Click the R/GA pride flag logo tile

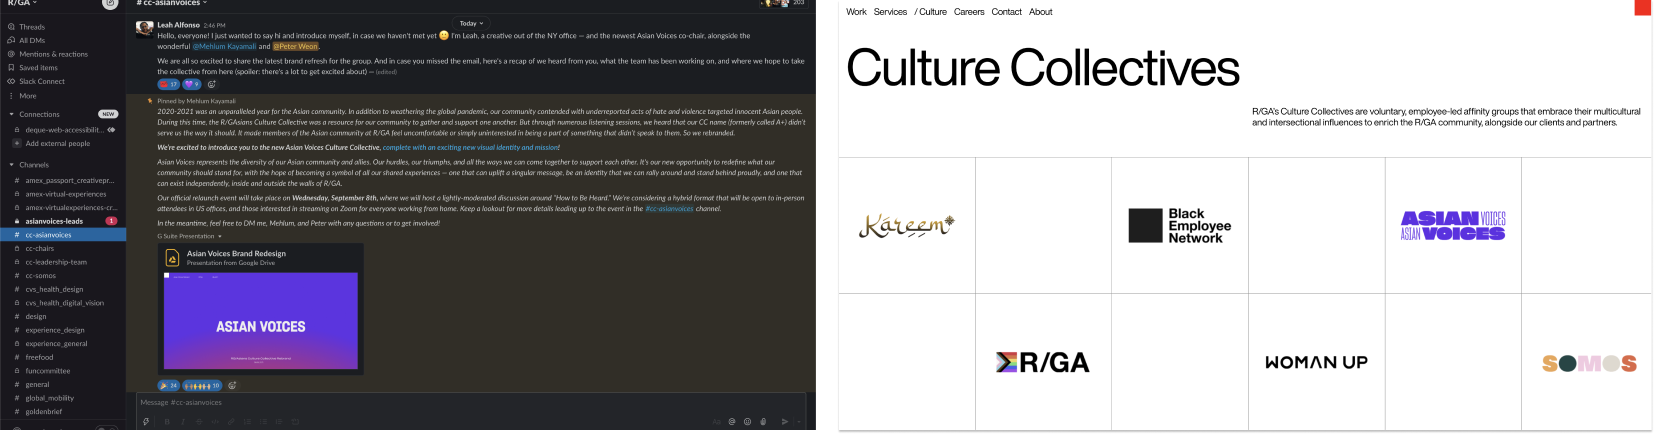(x=1043, y=362)
